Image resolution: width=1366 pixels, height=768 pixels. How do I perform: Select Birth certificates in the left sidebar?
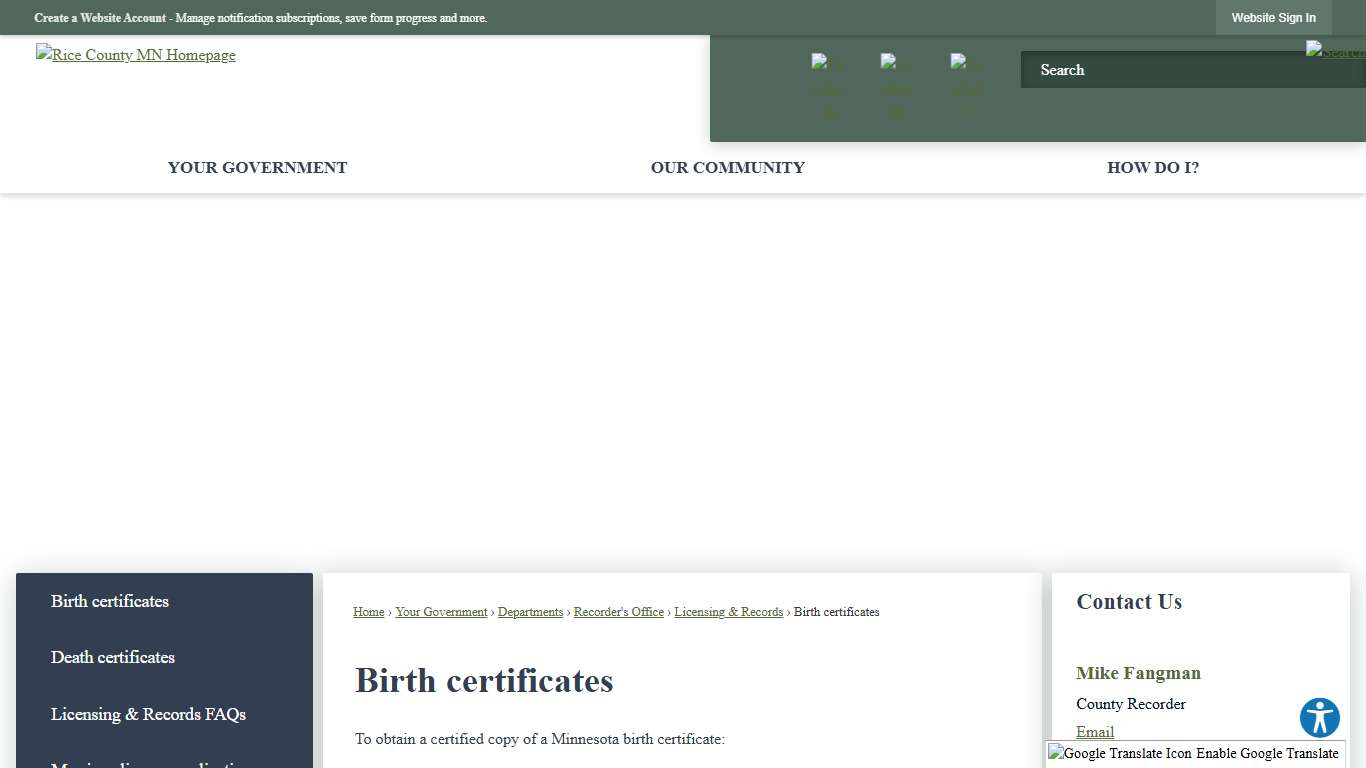click(x=109, y=601)
